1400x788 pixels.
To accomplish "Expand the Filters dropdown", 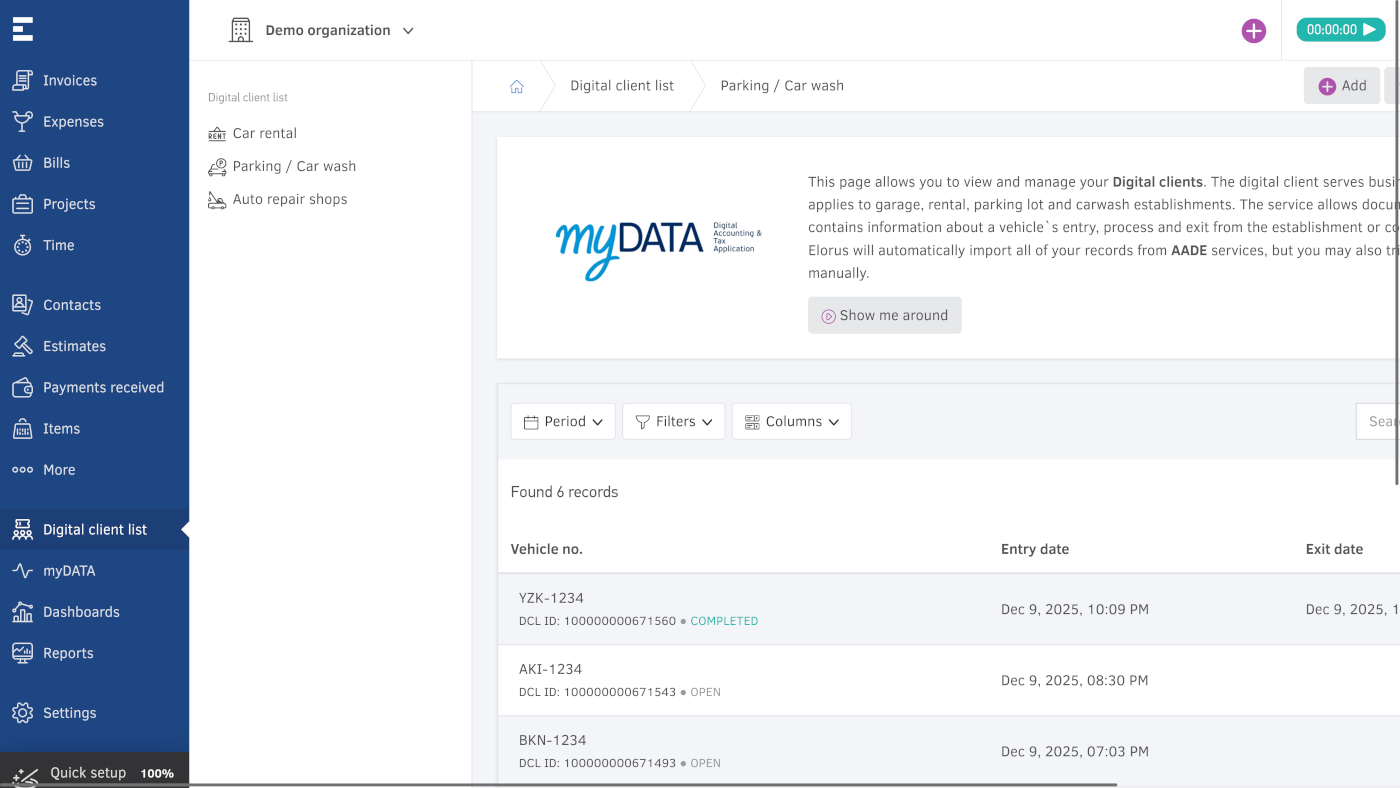I will 673,422.
